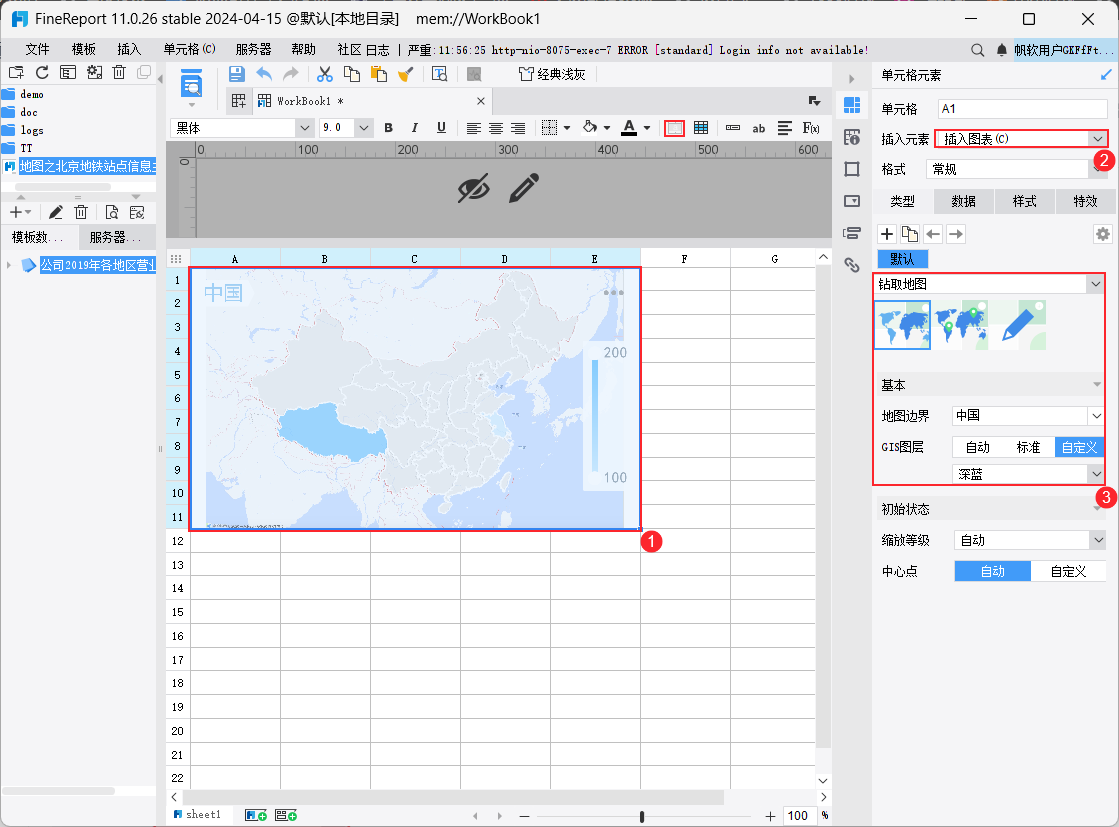This screenshot has height=827, width=1119.
Task: Open the 模板 menu
Action: pyautogui.click(x=84, y=49)
